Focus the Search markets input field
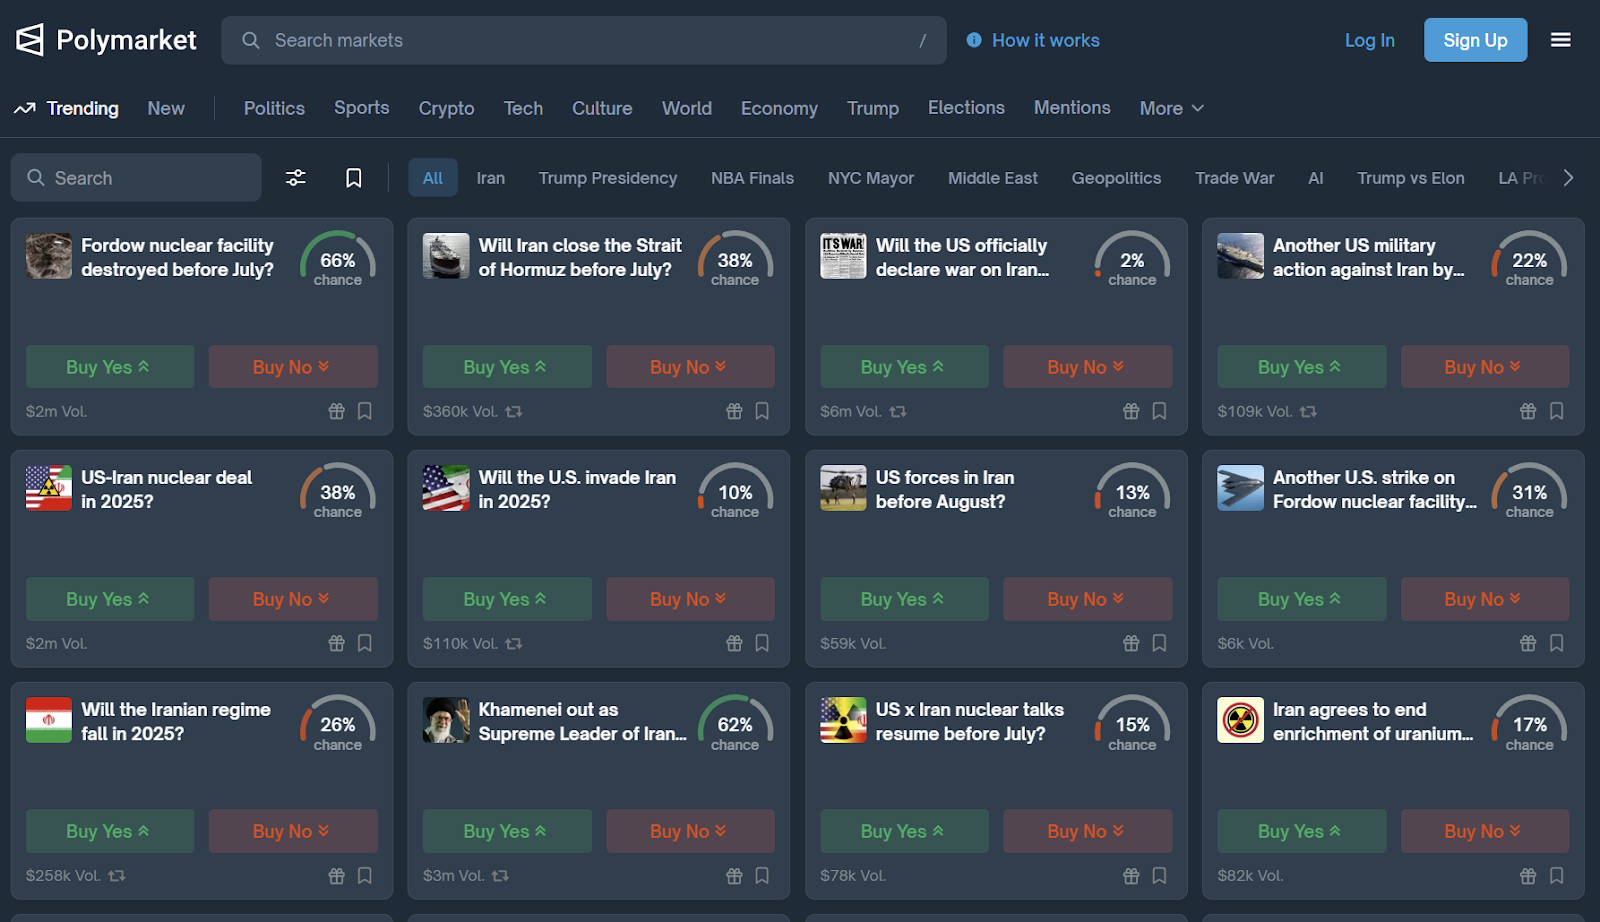 tap(584, 40)
